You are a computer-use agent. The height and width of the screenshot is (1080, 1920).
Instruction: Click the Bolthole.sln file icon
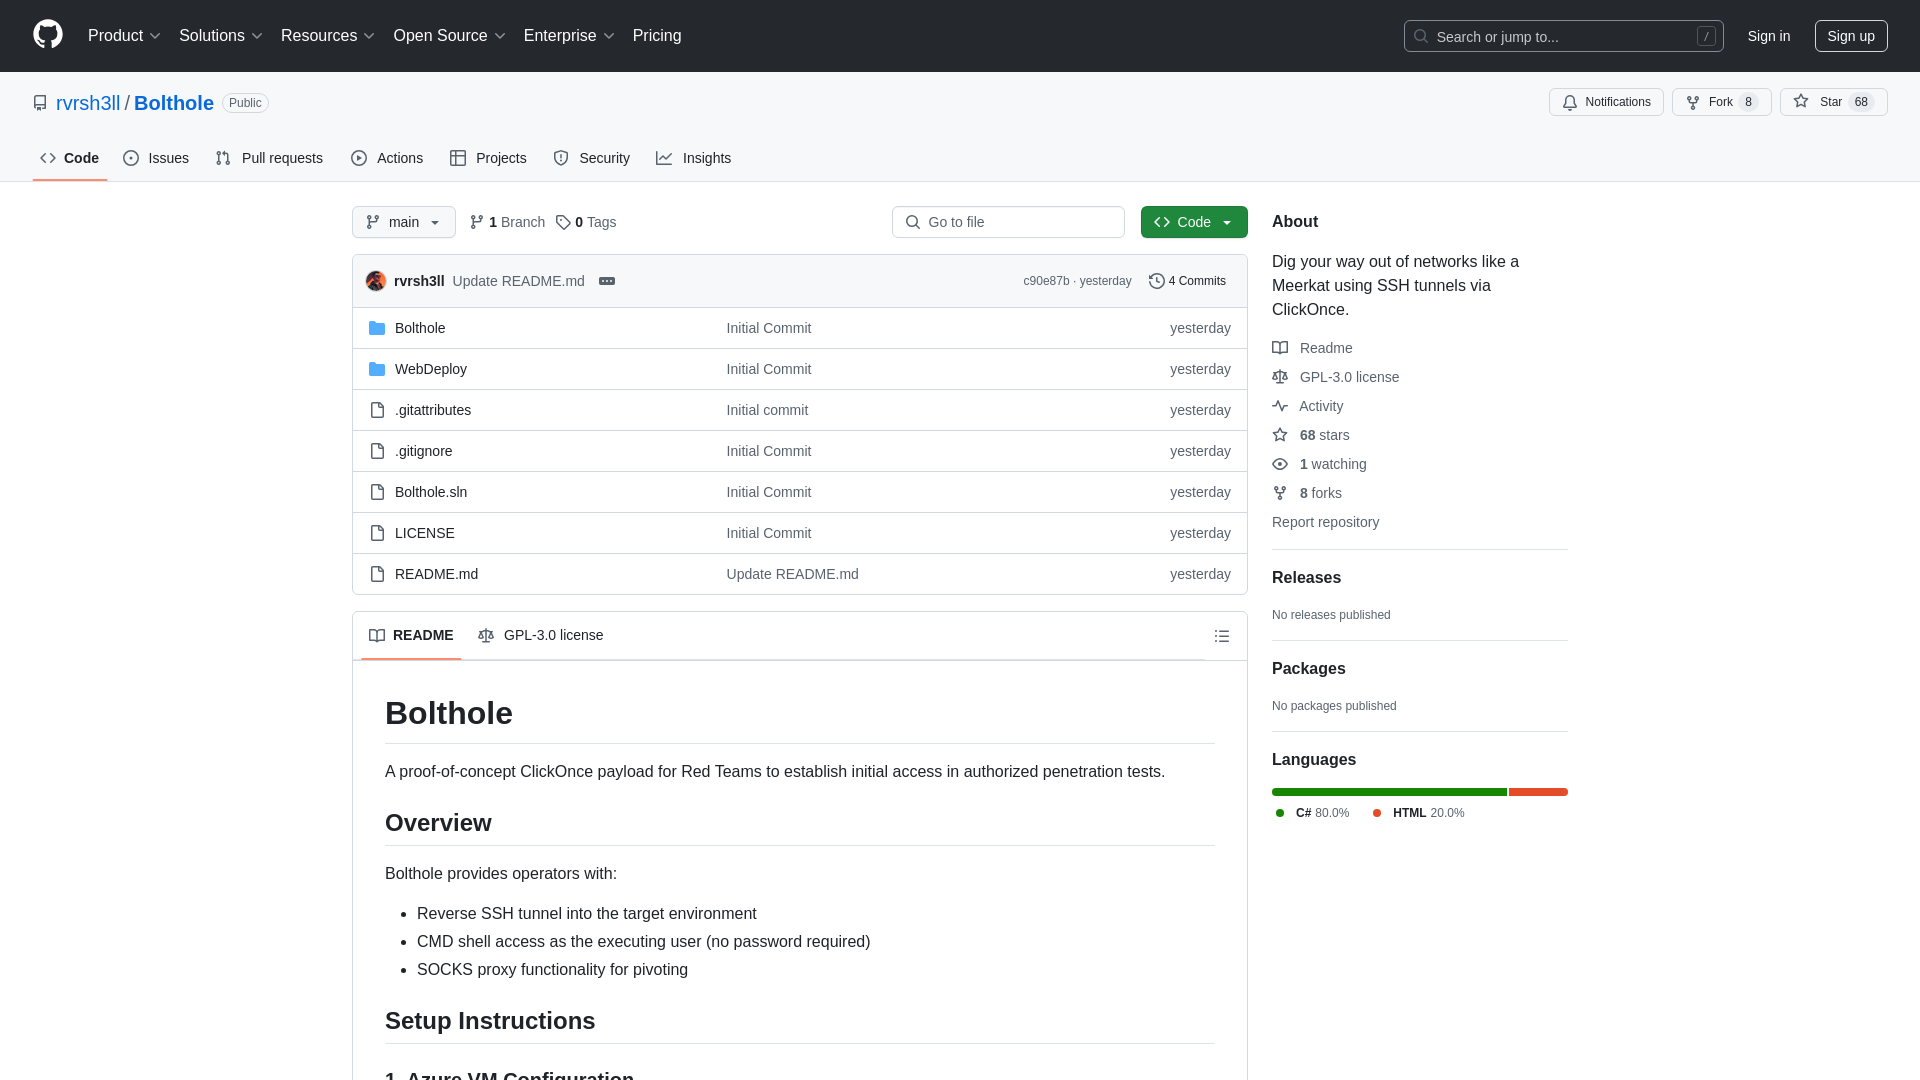pyautogui.click(x=377, y=492)
